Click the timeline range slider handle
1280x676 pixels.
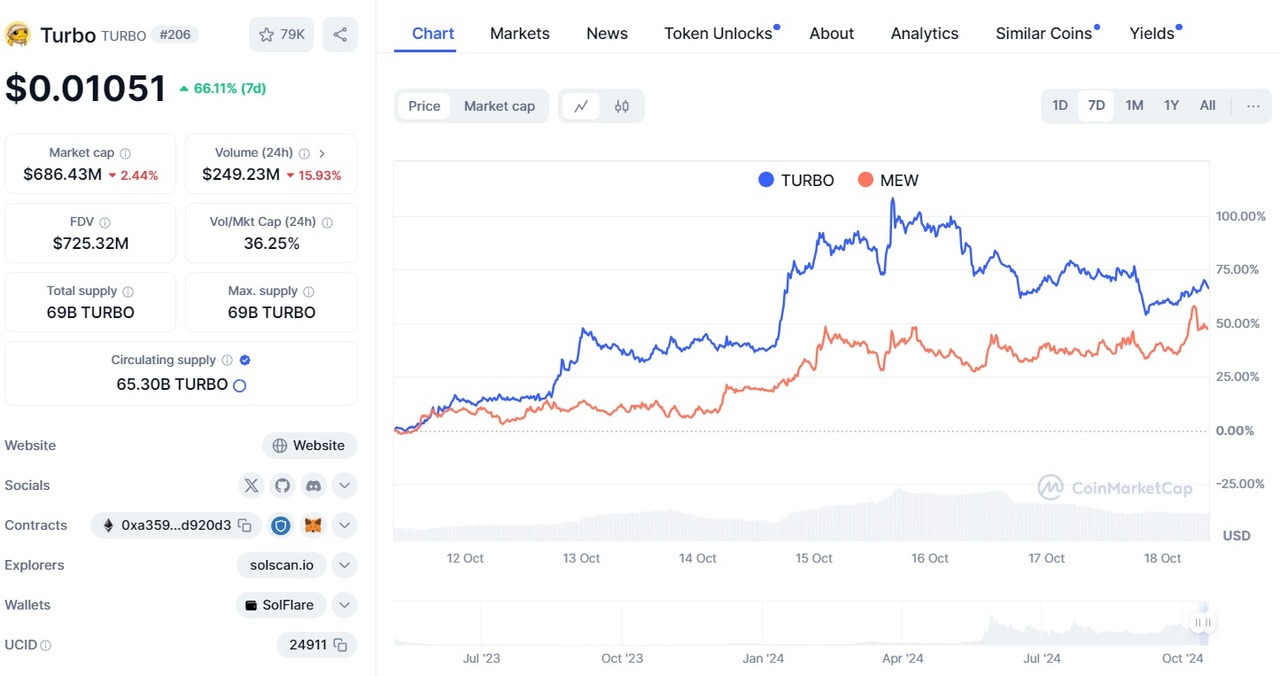[1202, 623]
